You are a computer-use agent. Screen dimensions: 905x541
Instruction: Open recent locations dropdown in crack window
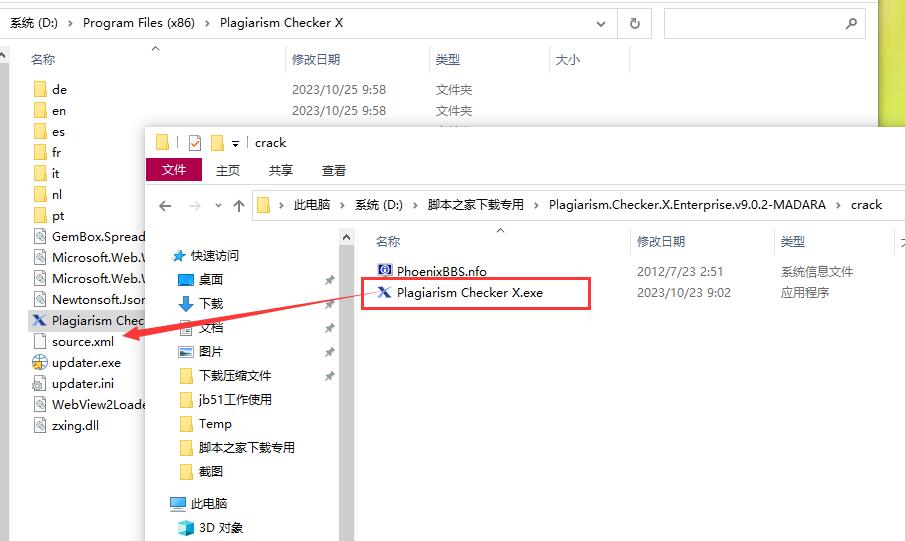point(218,206)
